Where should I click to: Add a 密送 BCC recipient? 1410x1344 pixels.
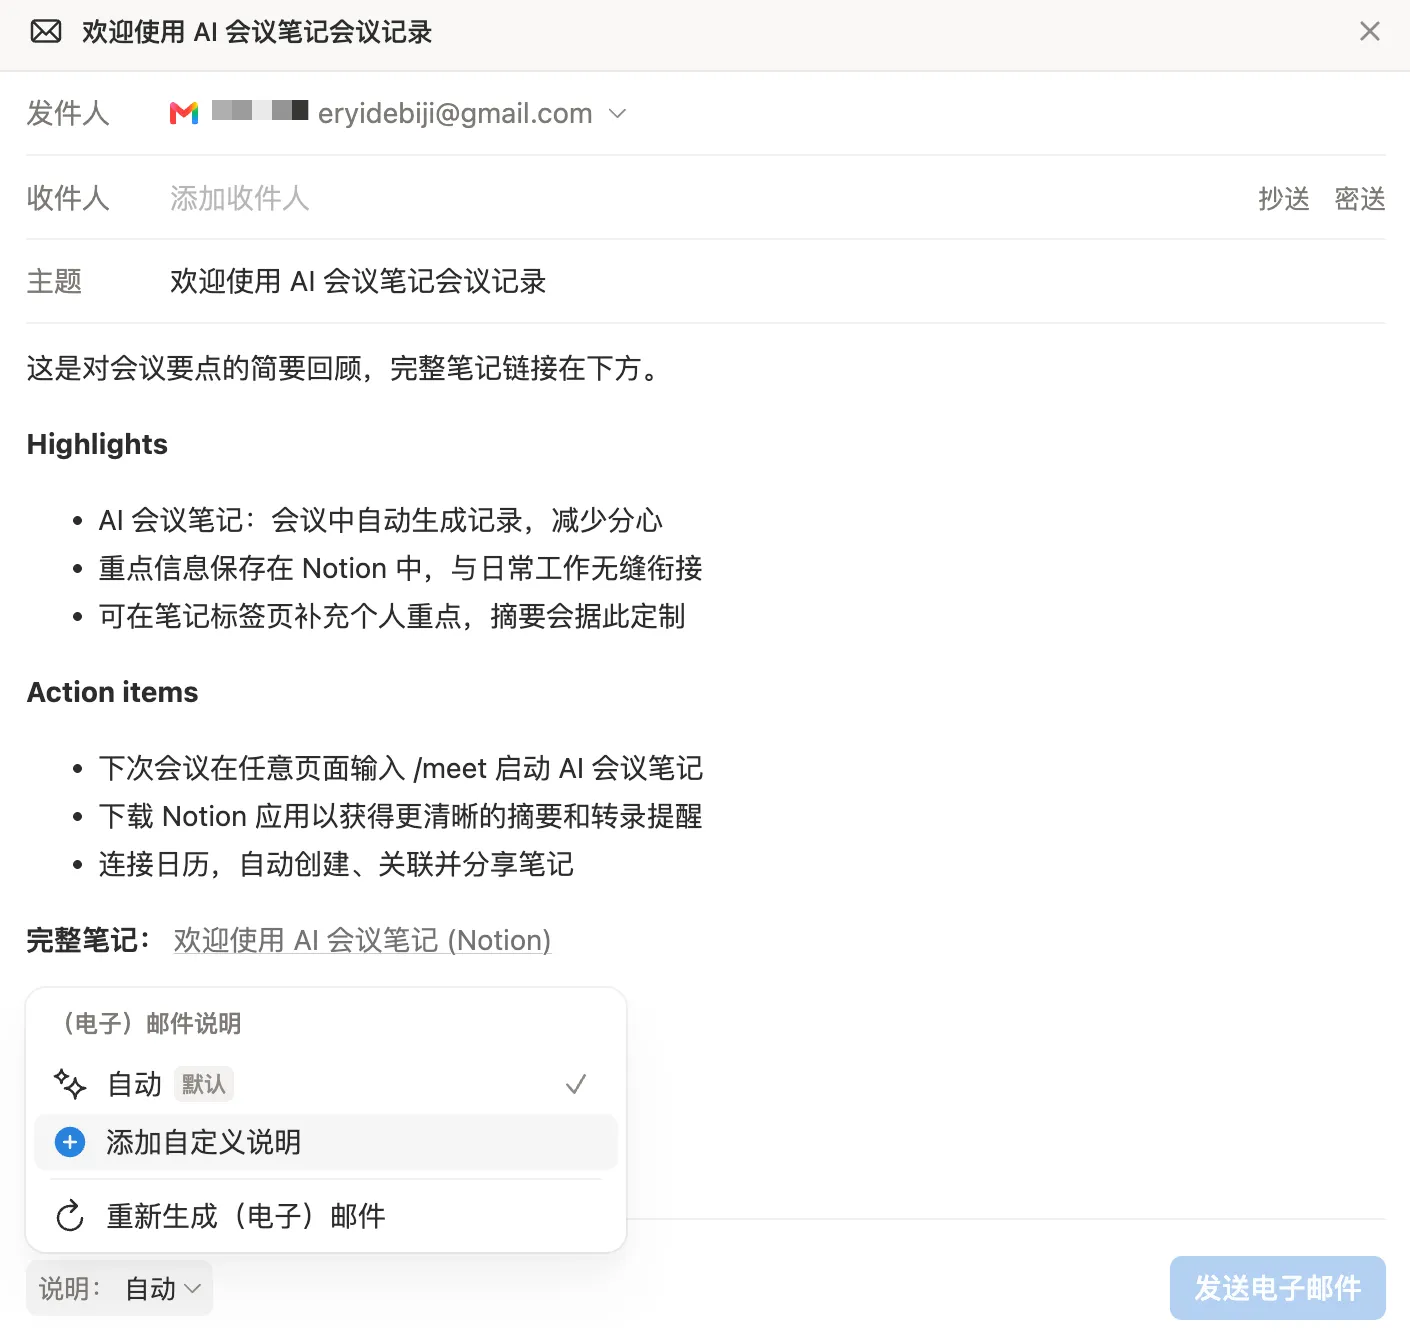click(1360, 199)
